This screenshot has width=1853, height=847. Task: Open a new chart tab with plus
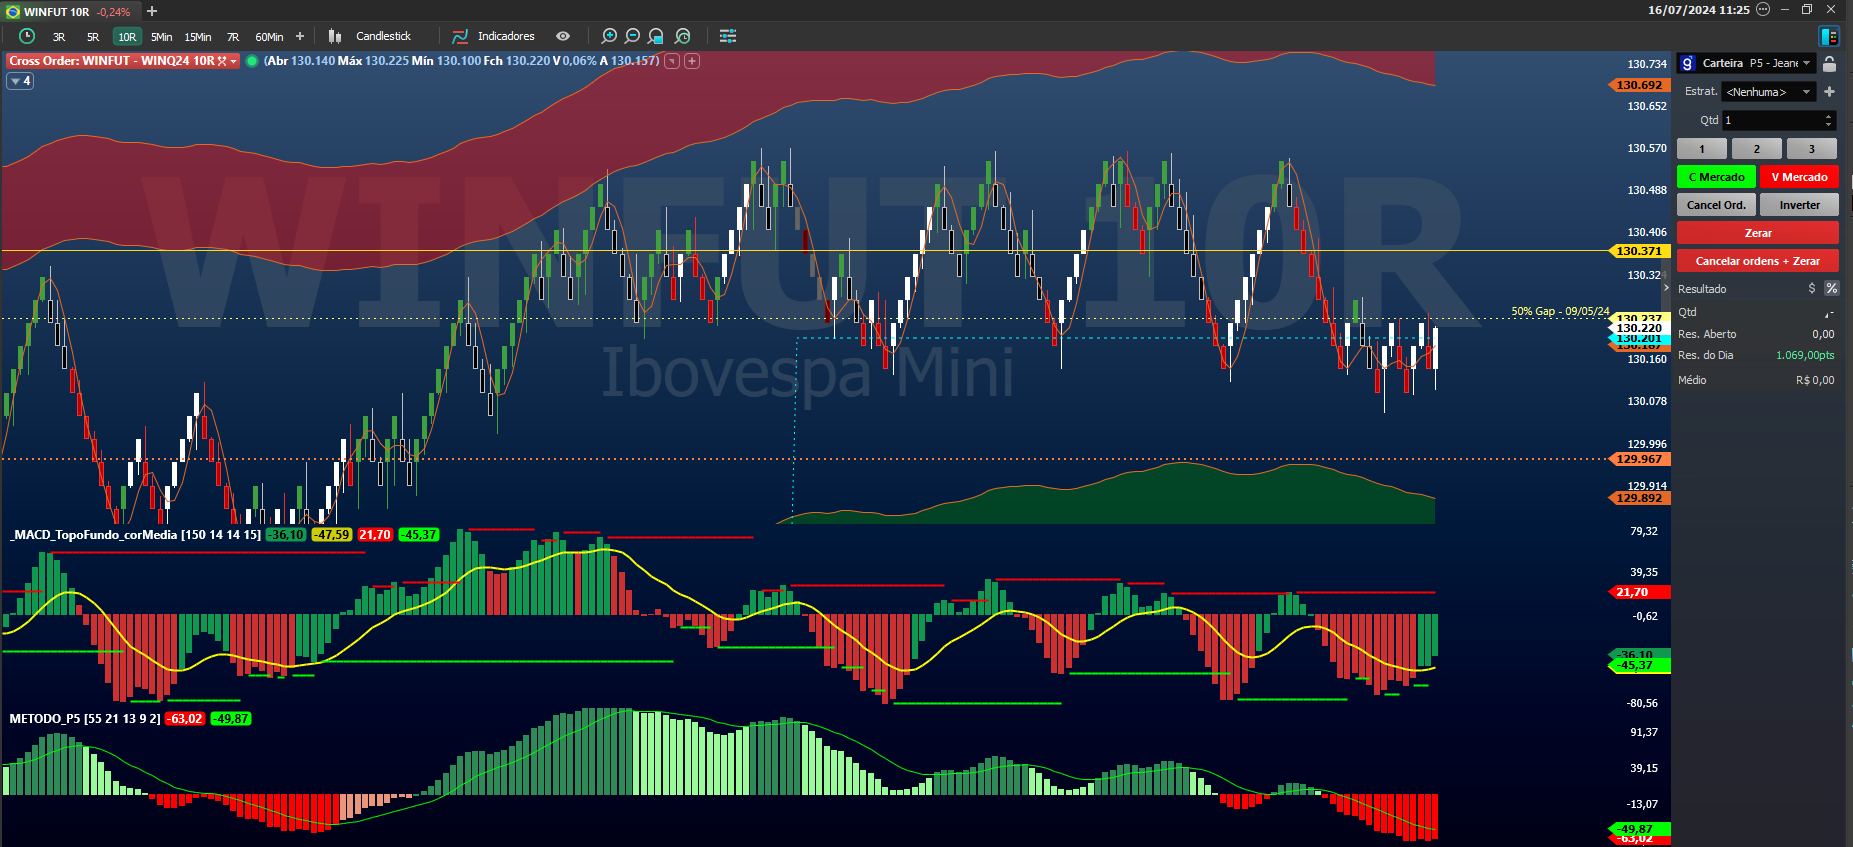[152, 11]
